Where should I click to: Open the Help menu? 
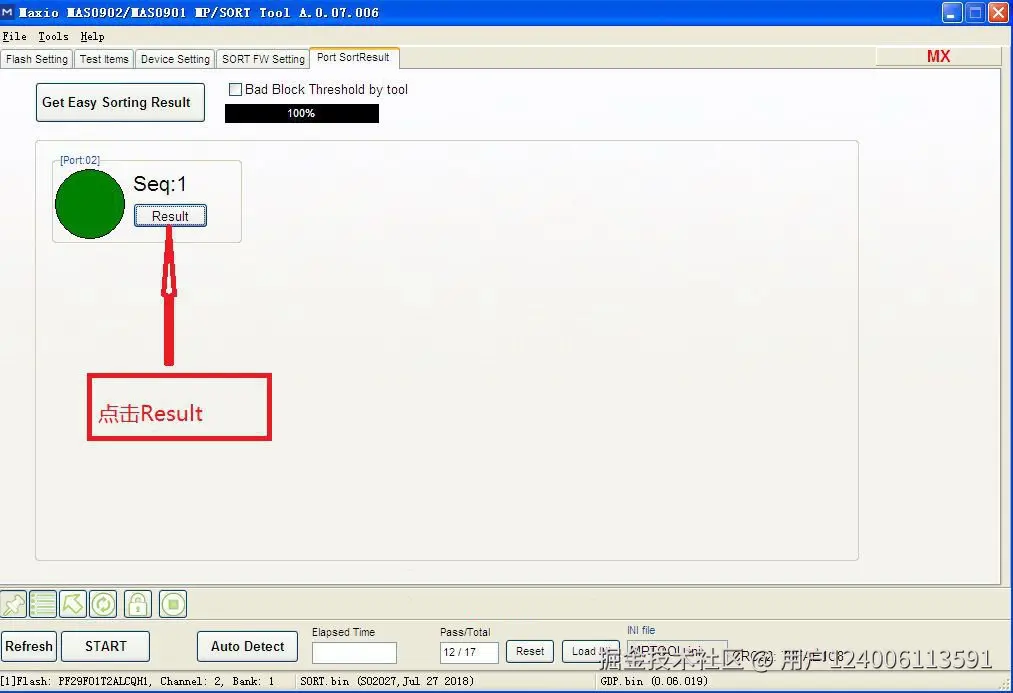coord(92,37)
